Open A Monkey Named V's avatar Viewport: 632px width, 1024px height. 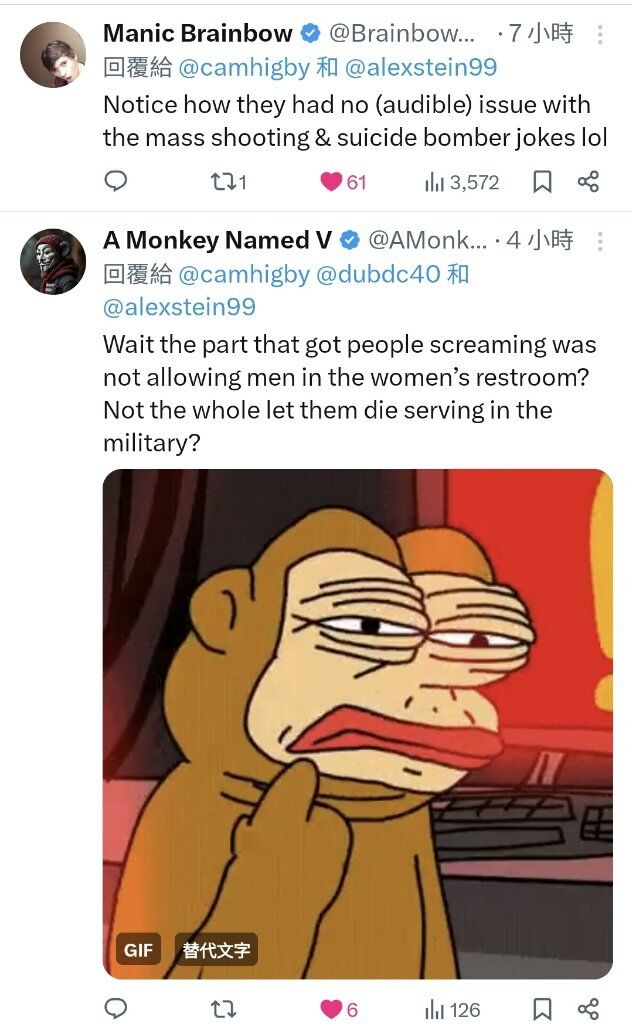click(x=53, y=261)
